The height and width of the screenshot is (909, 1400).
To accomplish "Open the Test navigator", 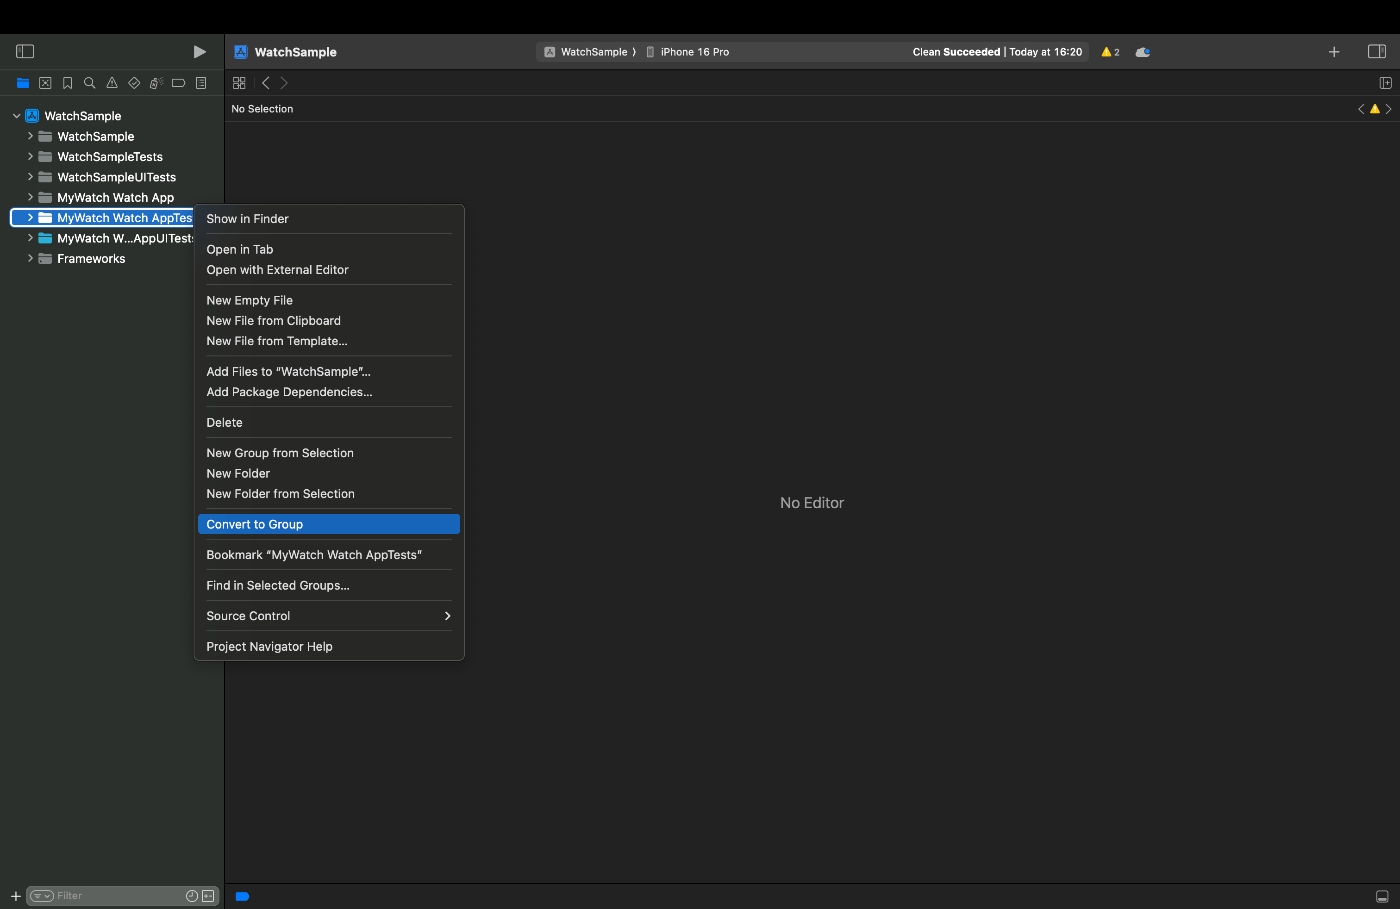I will click(134, 83).
